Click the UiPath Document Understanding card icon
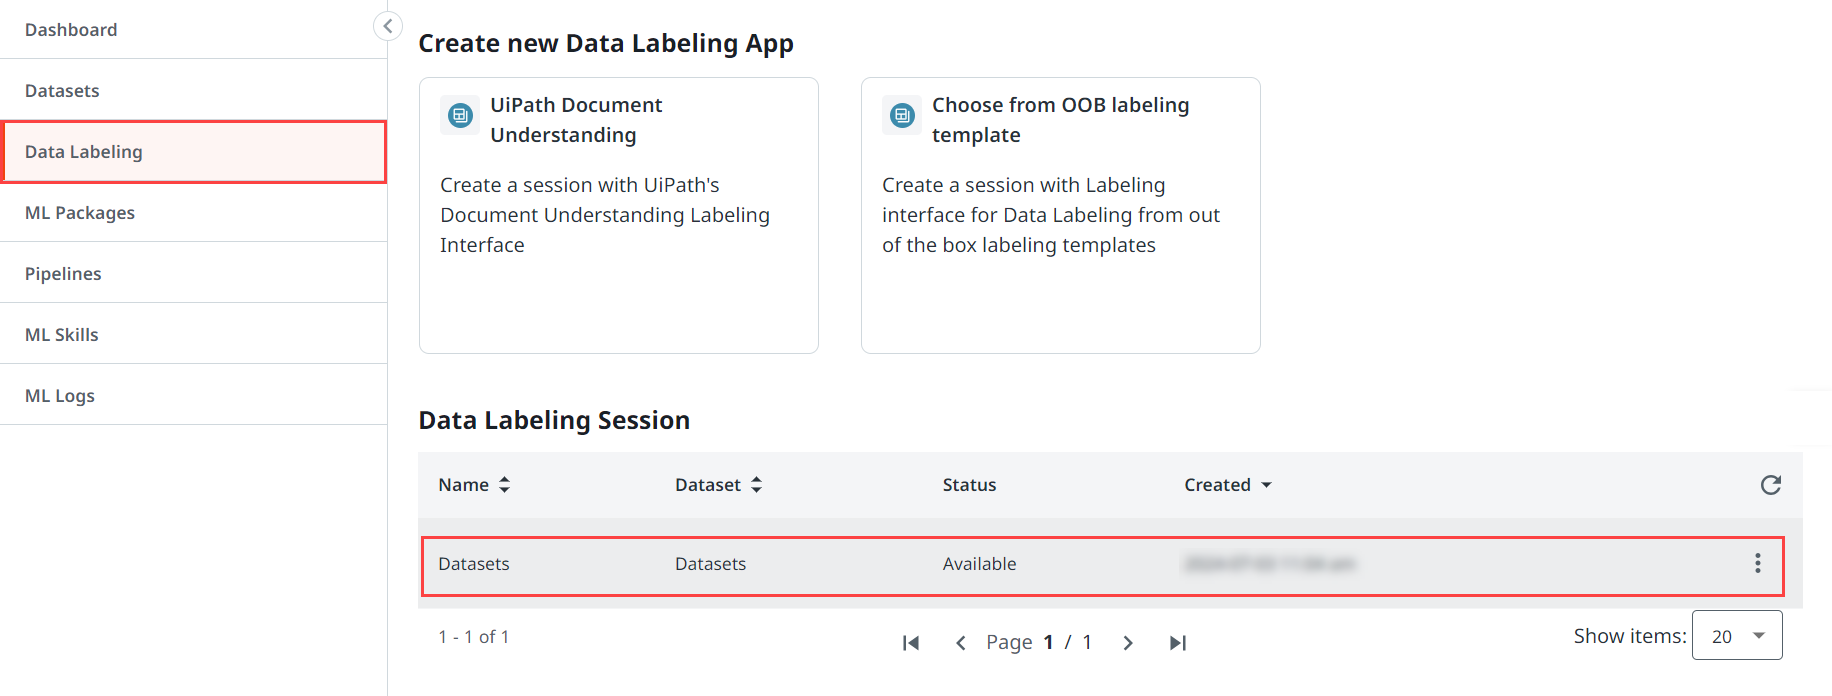Image resolution: width=1832 pixels, height=696 pixels. pyautogui.click(x=460, y=116)
